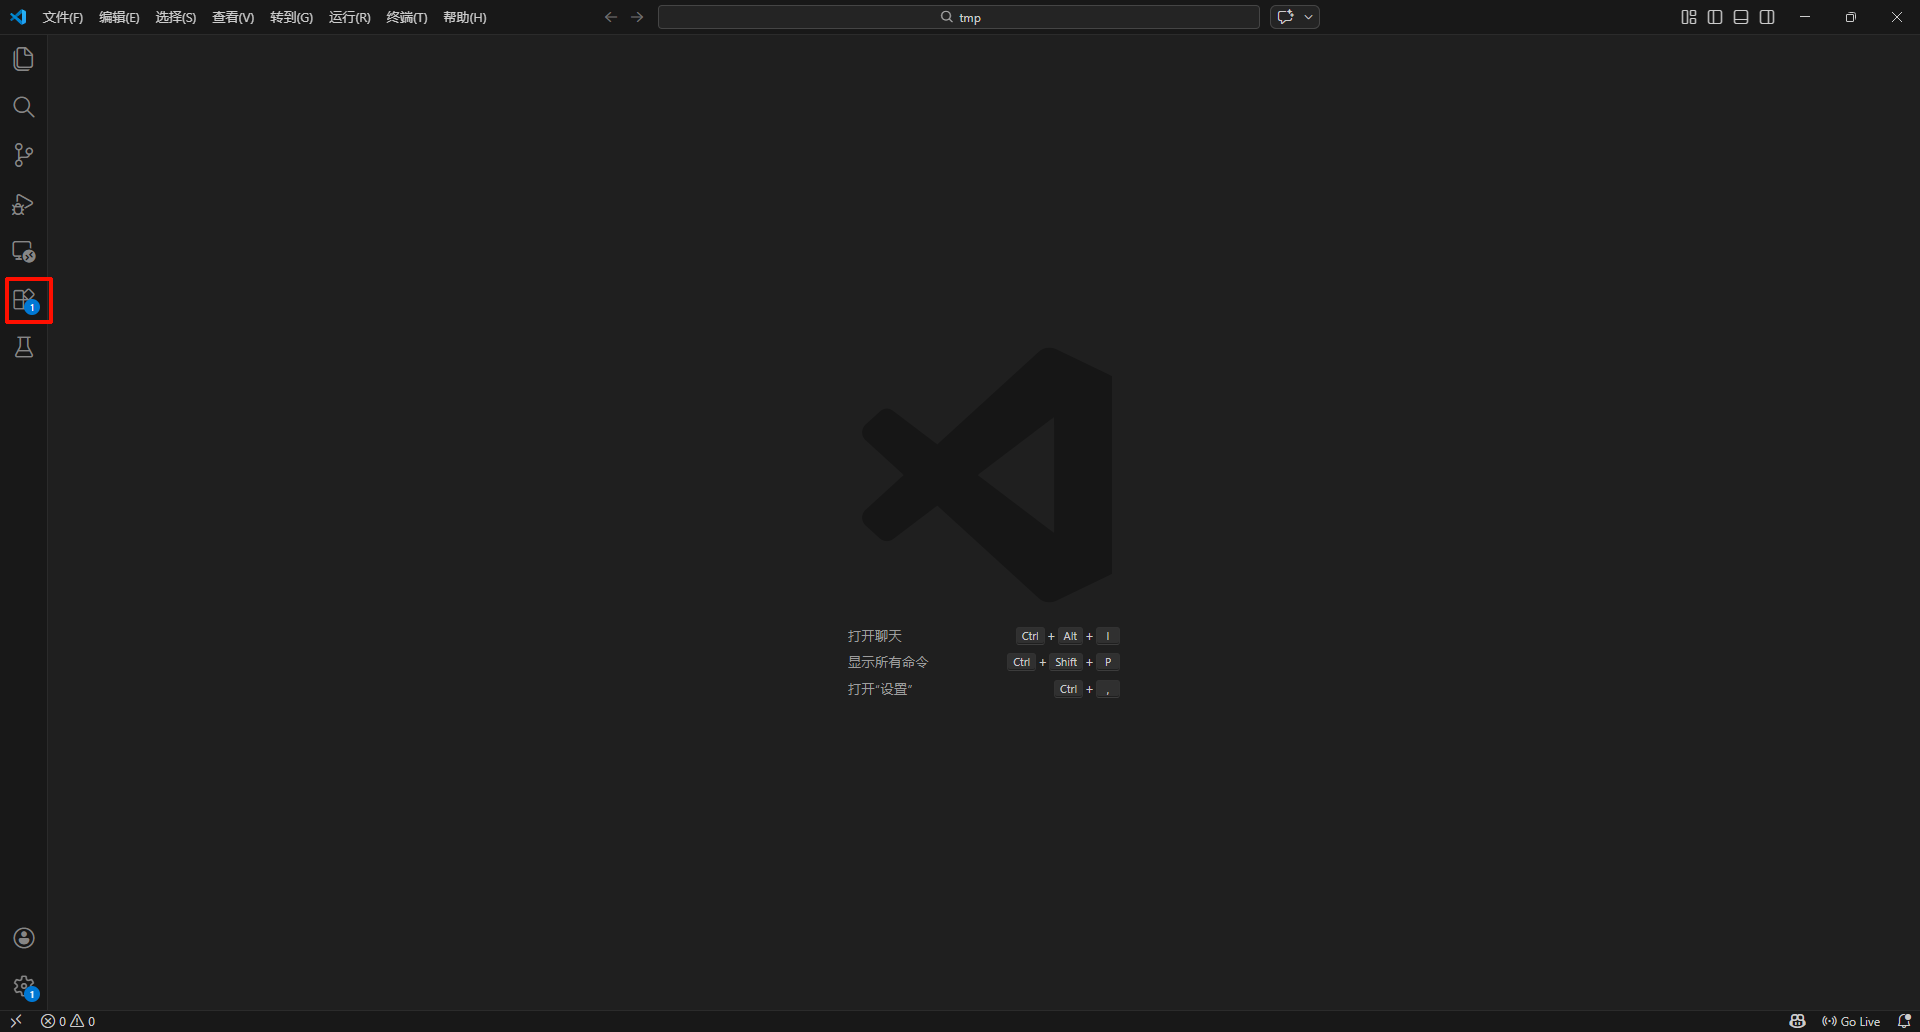
Task: Minimize the VS Code window
Action: (1805, 17)
